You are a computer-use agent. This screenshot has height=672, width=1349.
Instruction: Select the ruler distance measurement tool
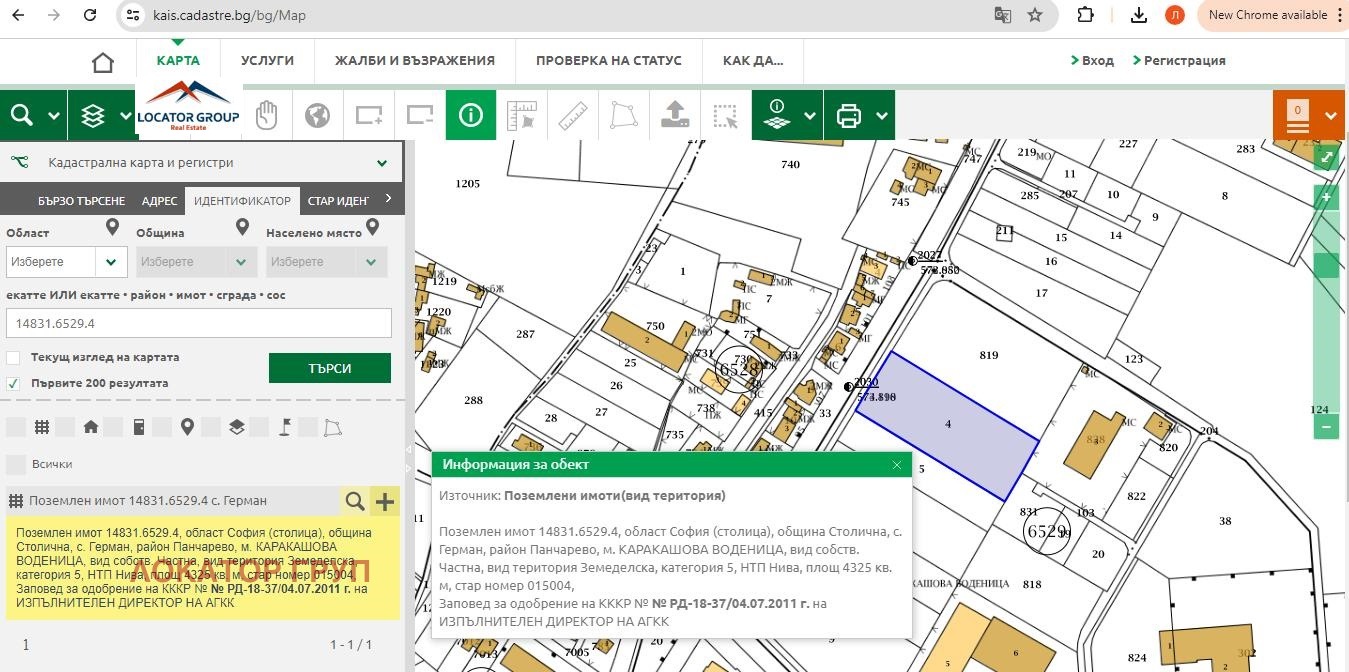tap(572, 116)
